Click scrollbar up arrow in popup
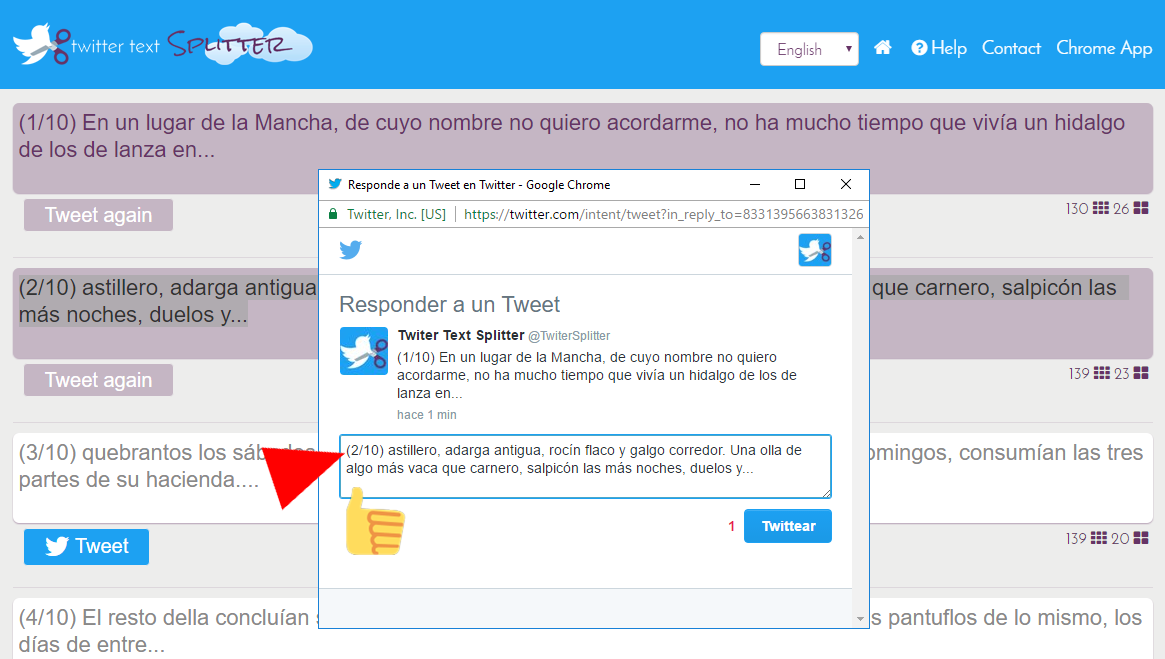1165x659 pixels. pos(860,237)
